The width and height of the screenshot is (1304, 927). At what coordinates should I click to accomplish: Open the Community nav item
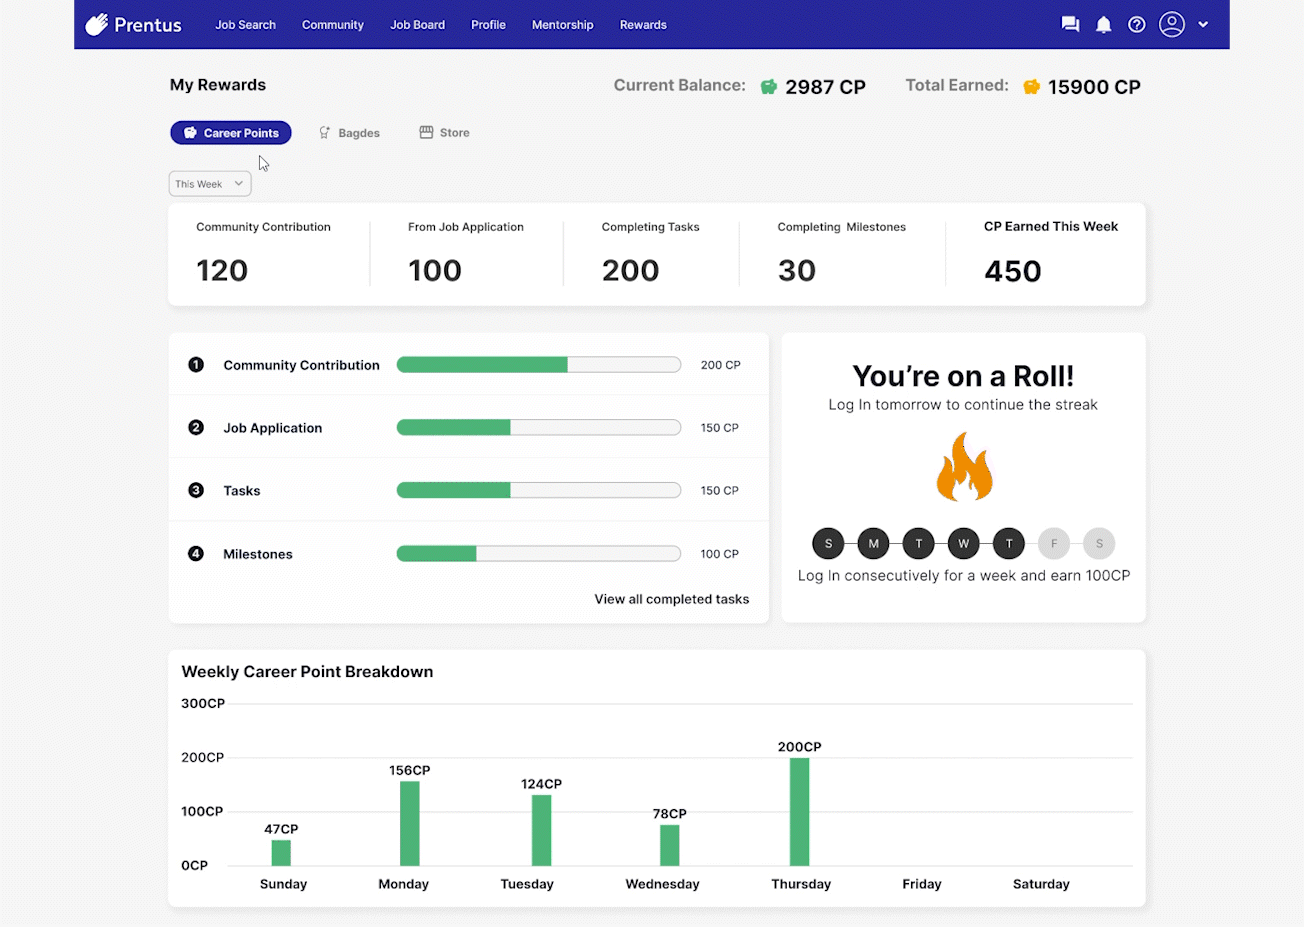tap(333, 25)
